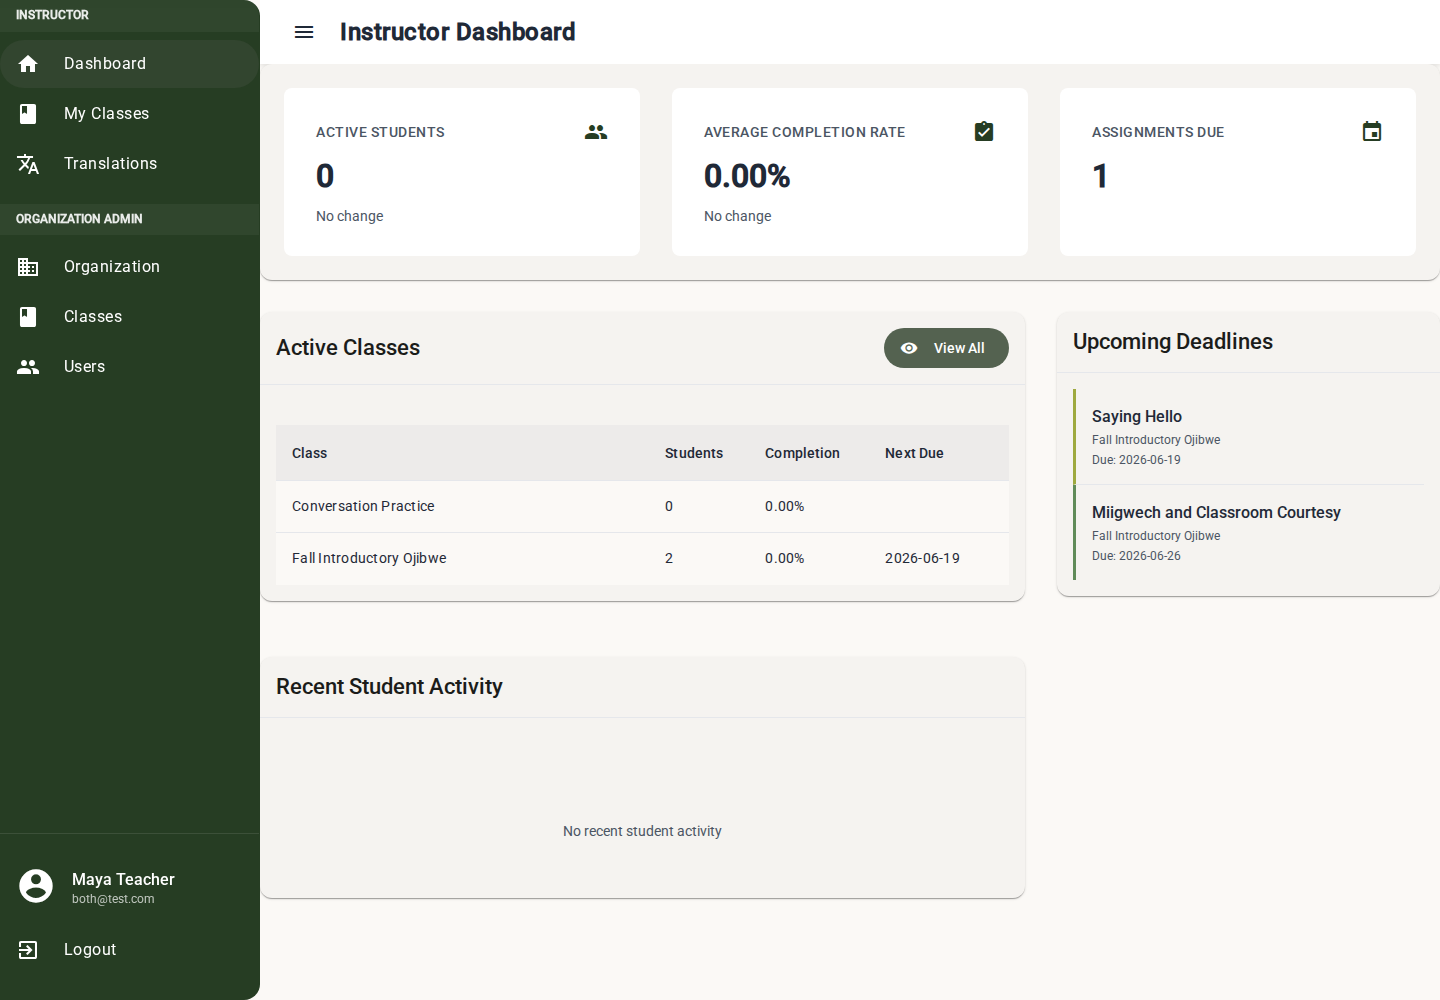Click the Dashboard home icon
Image resolution: width=1440 pixels, height=1000 pixels.
(x=28, y=64)
